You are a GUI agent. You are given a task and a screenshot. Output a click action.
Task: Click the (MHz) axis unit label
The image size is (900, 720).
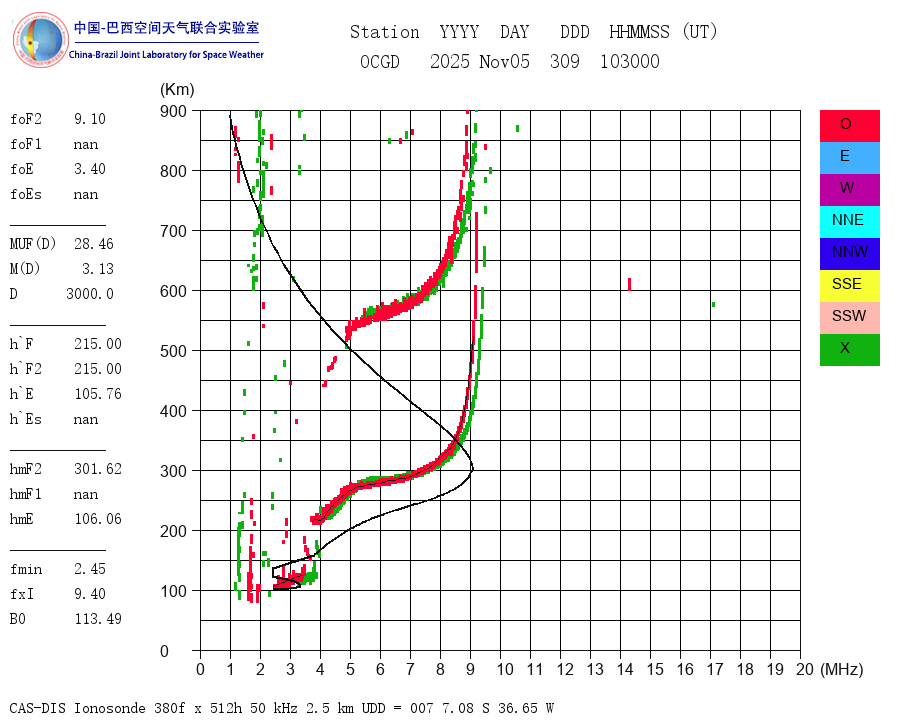[842, 669]
